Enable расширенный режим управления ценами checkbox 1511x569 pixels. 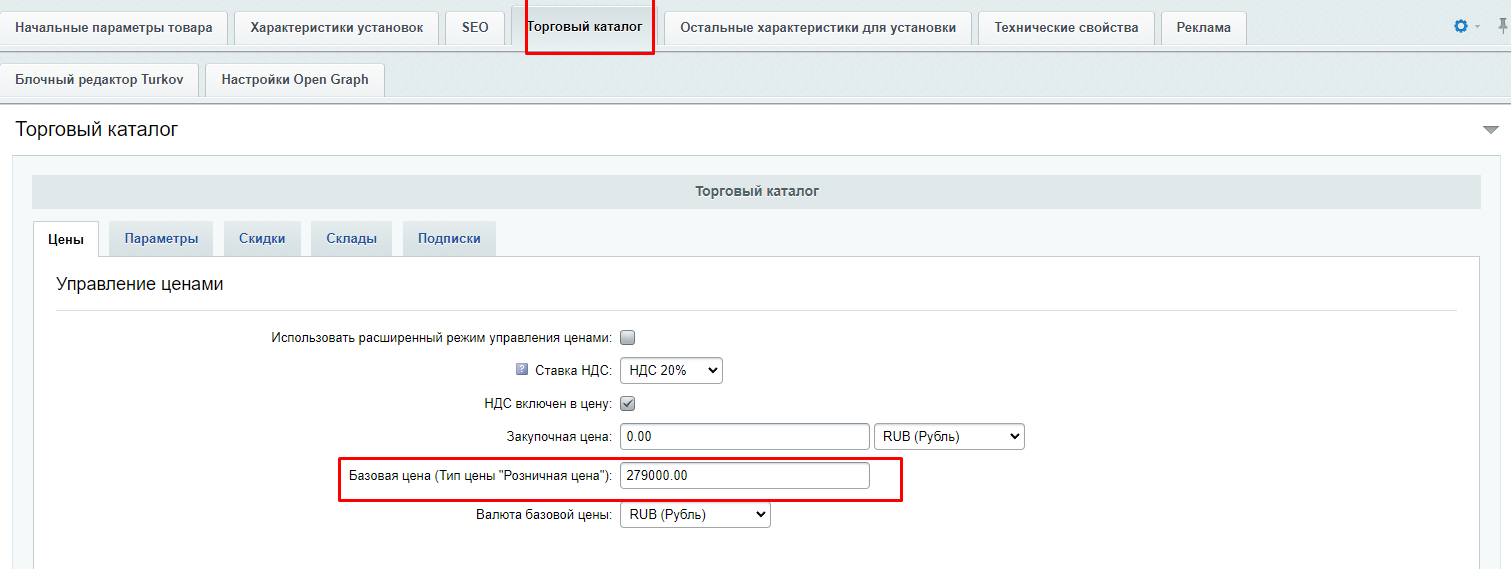click(x=628, y=338)
